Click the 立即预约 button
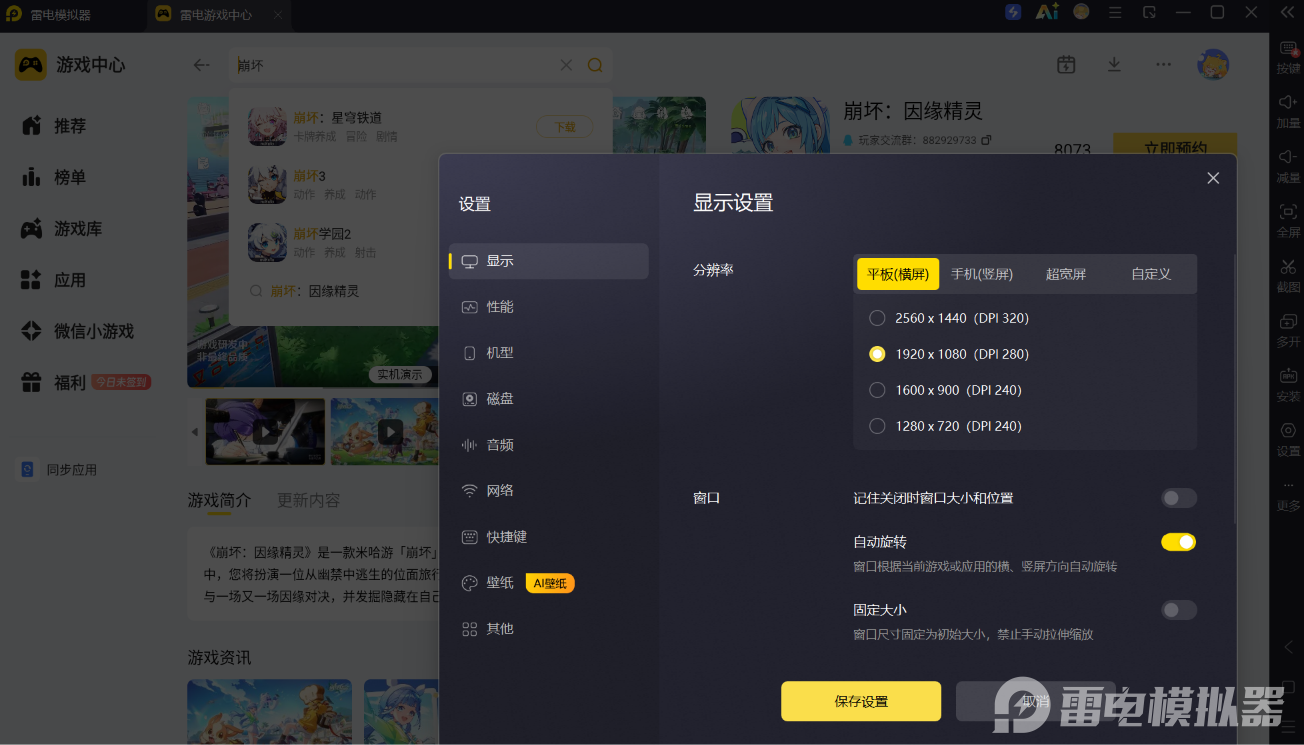This screenshot has width=1304, height=745. pos(1175,146)
